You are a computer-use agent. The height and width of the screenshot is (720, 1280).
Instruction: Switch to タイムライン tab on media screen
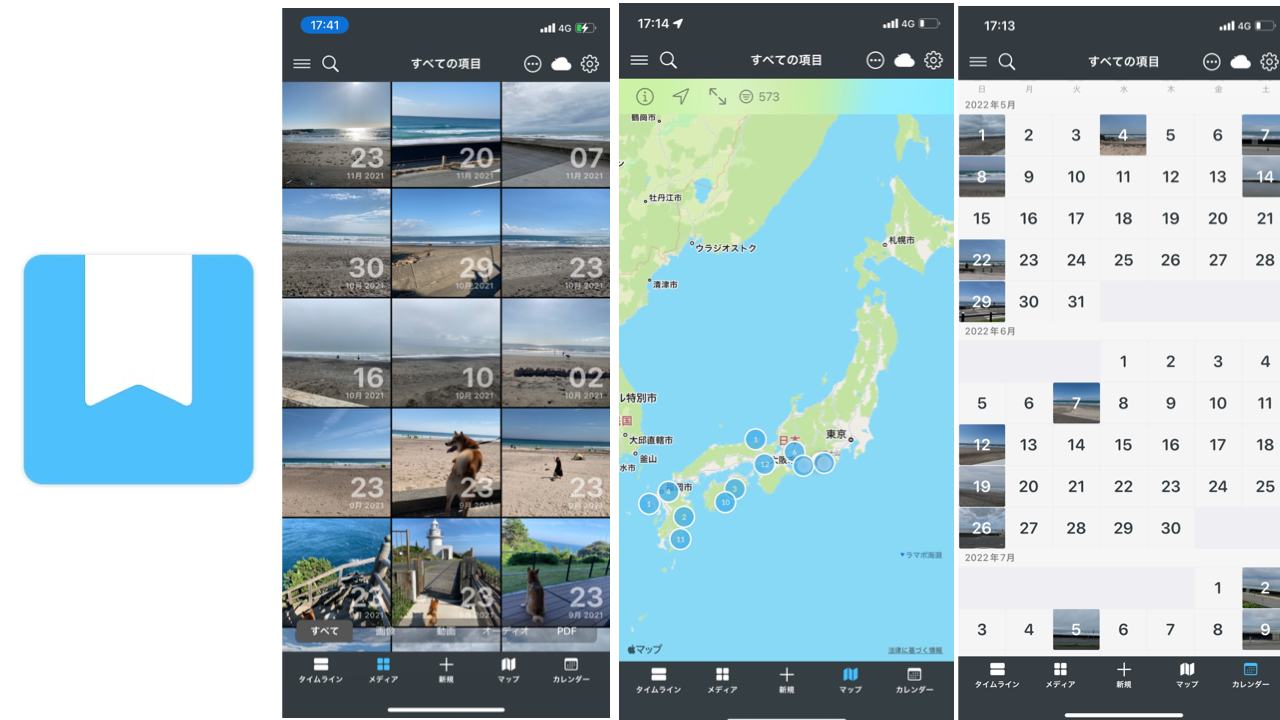click(x=321, y=670)
